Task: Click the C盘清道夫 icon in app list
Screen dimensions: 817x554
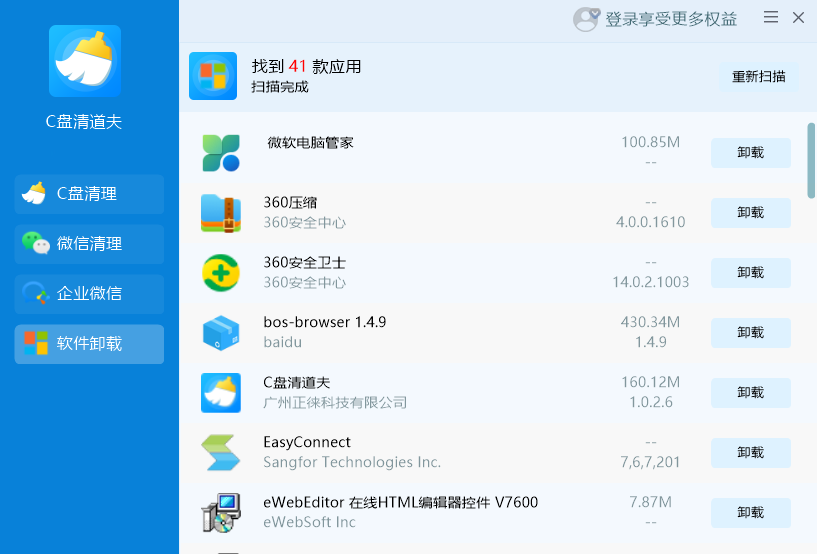Action: coord(221,392)
